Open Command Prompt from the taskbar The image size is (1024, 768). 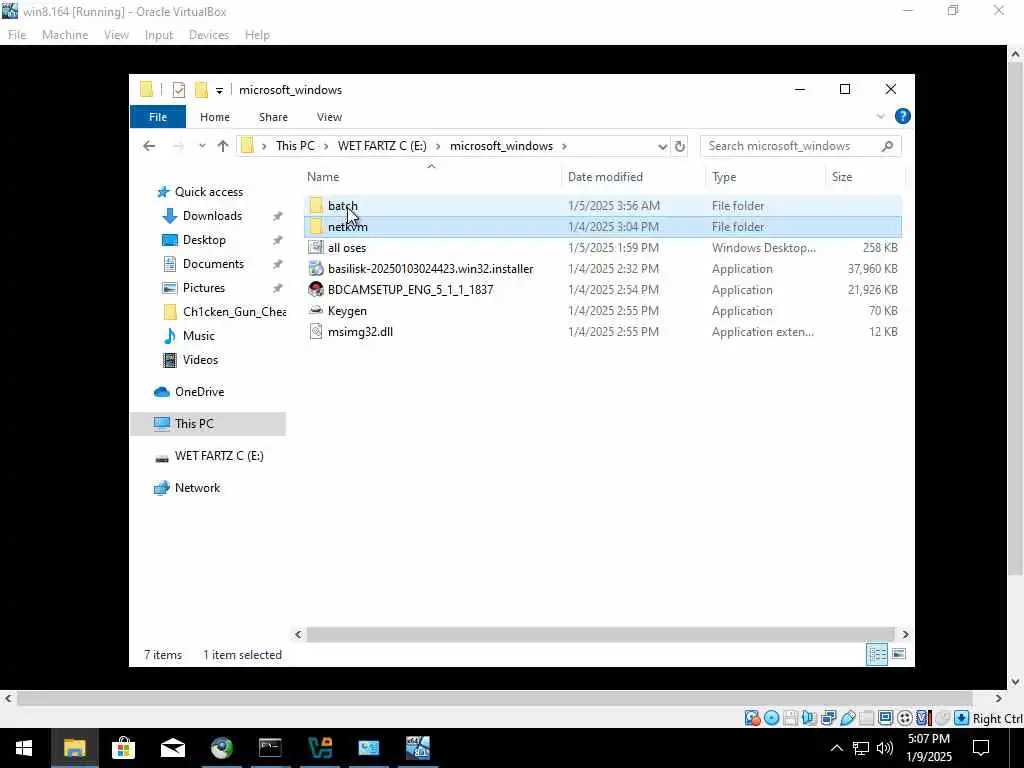[x=270, y=748]
